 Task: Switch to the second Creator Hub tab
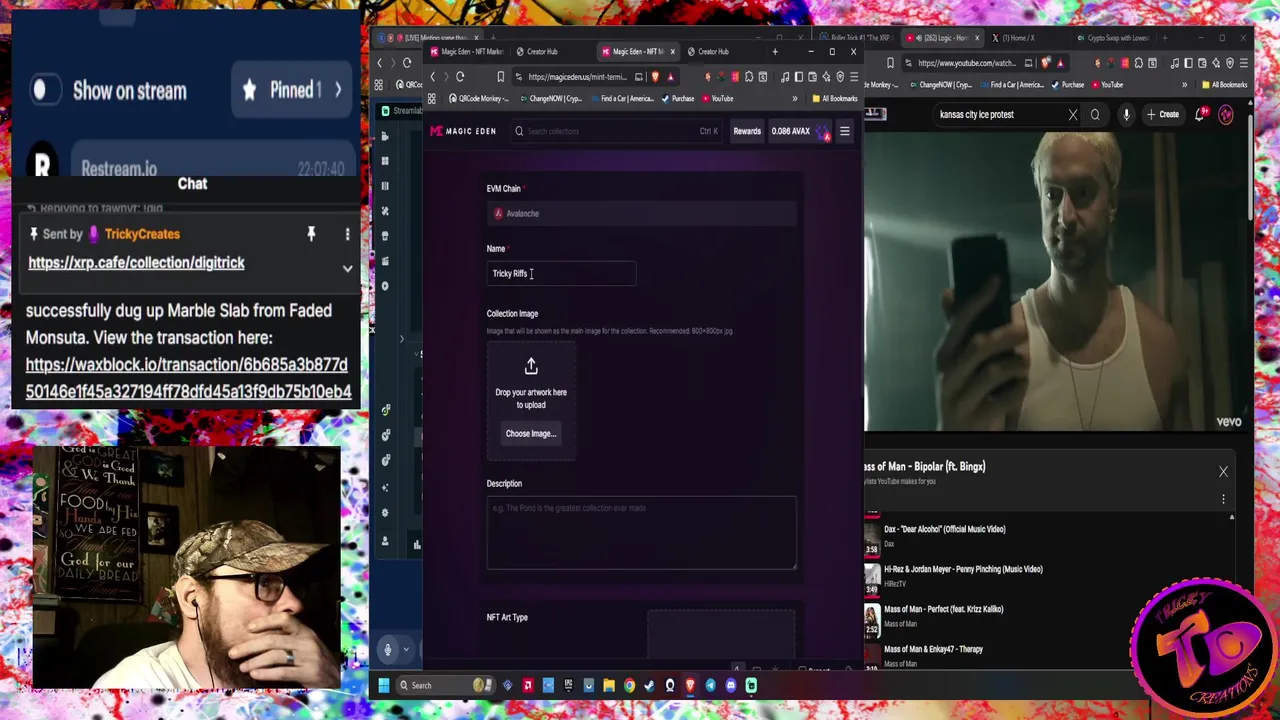pyautogui.click(x=713, y=51)
